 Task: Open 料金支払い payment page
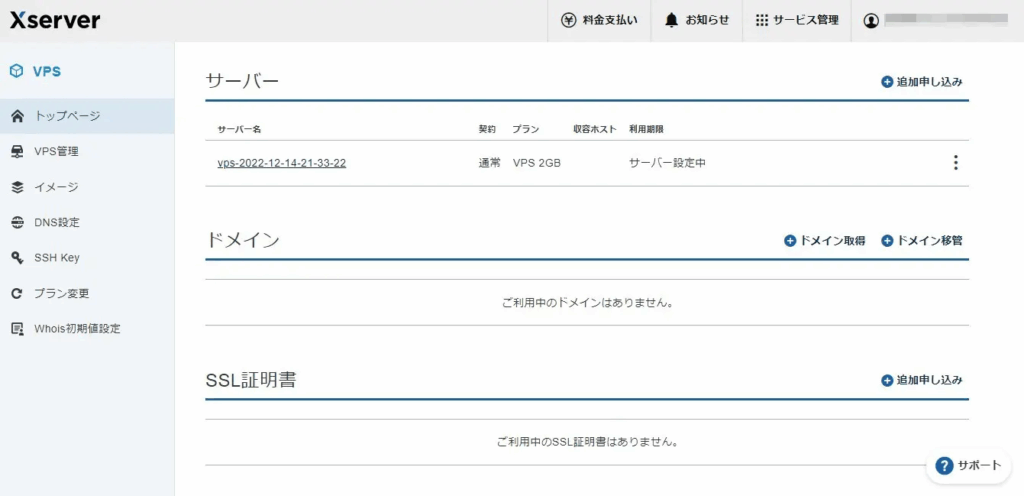pos(600,20)
